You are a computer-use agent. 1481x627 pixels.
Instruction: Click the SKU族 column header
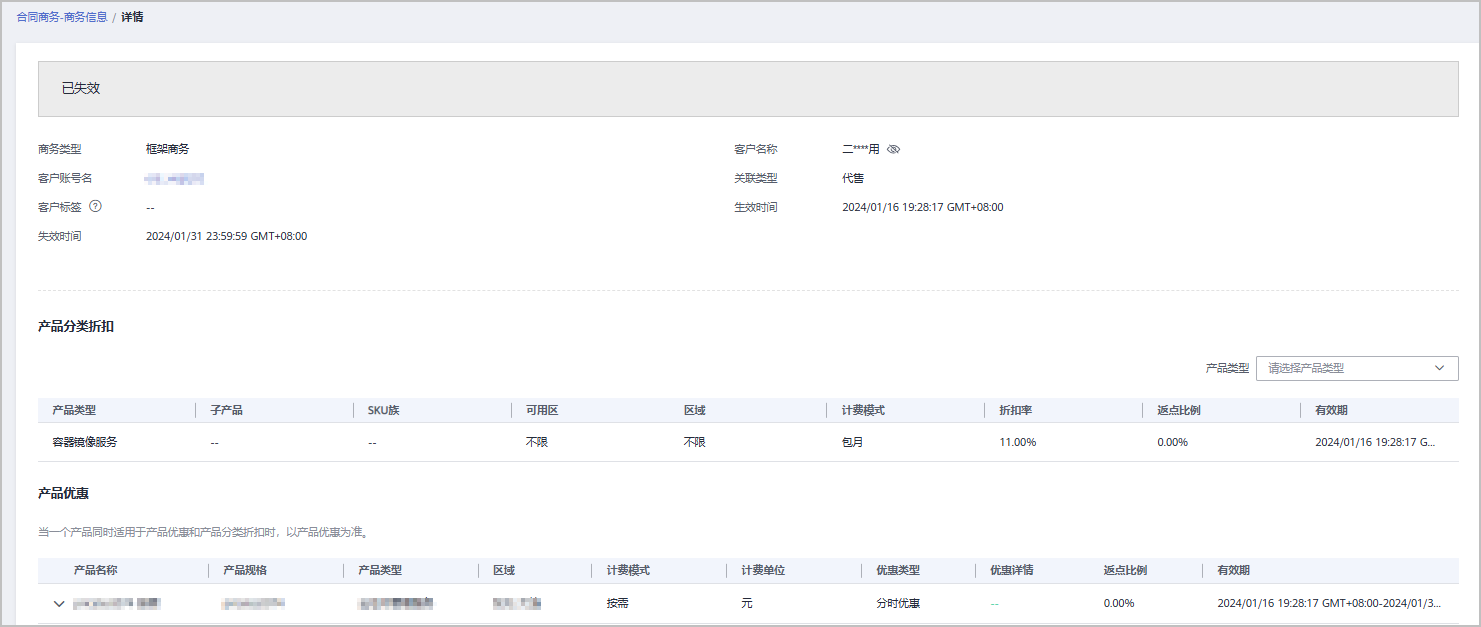click(x=383, y=410)
